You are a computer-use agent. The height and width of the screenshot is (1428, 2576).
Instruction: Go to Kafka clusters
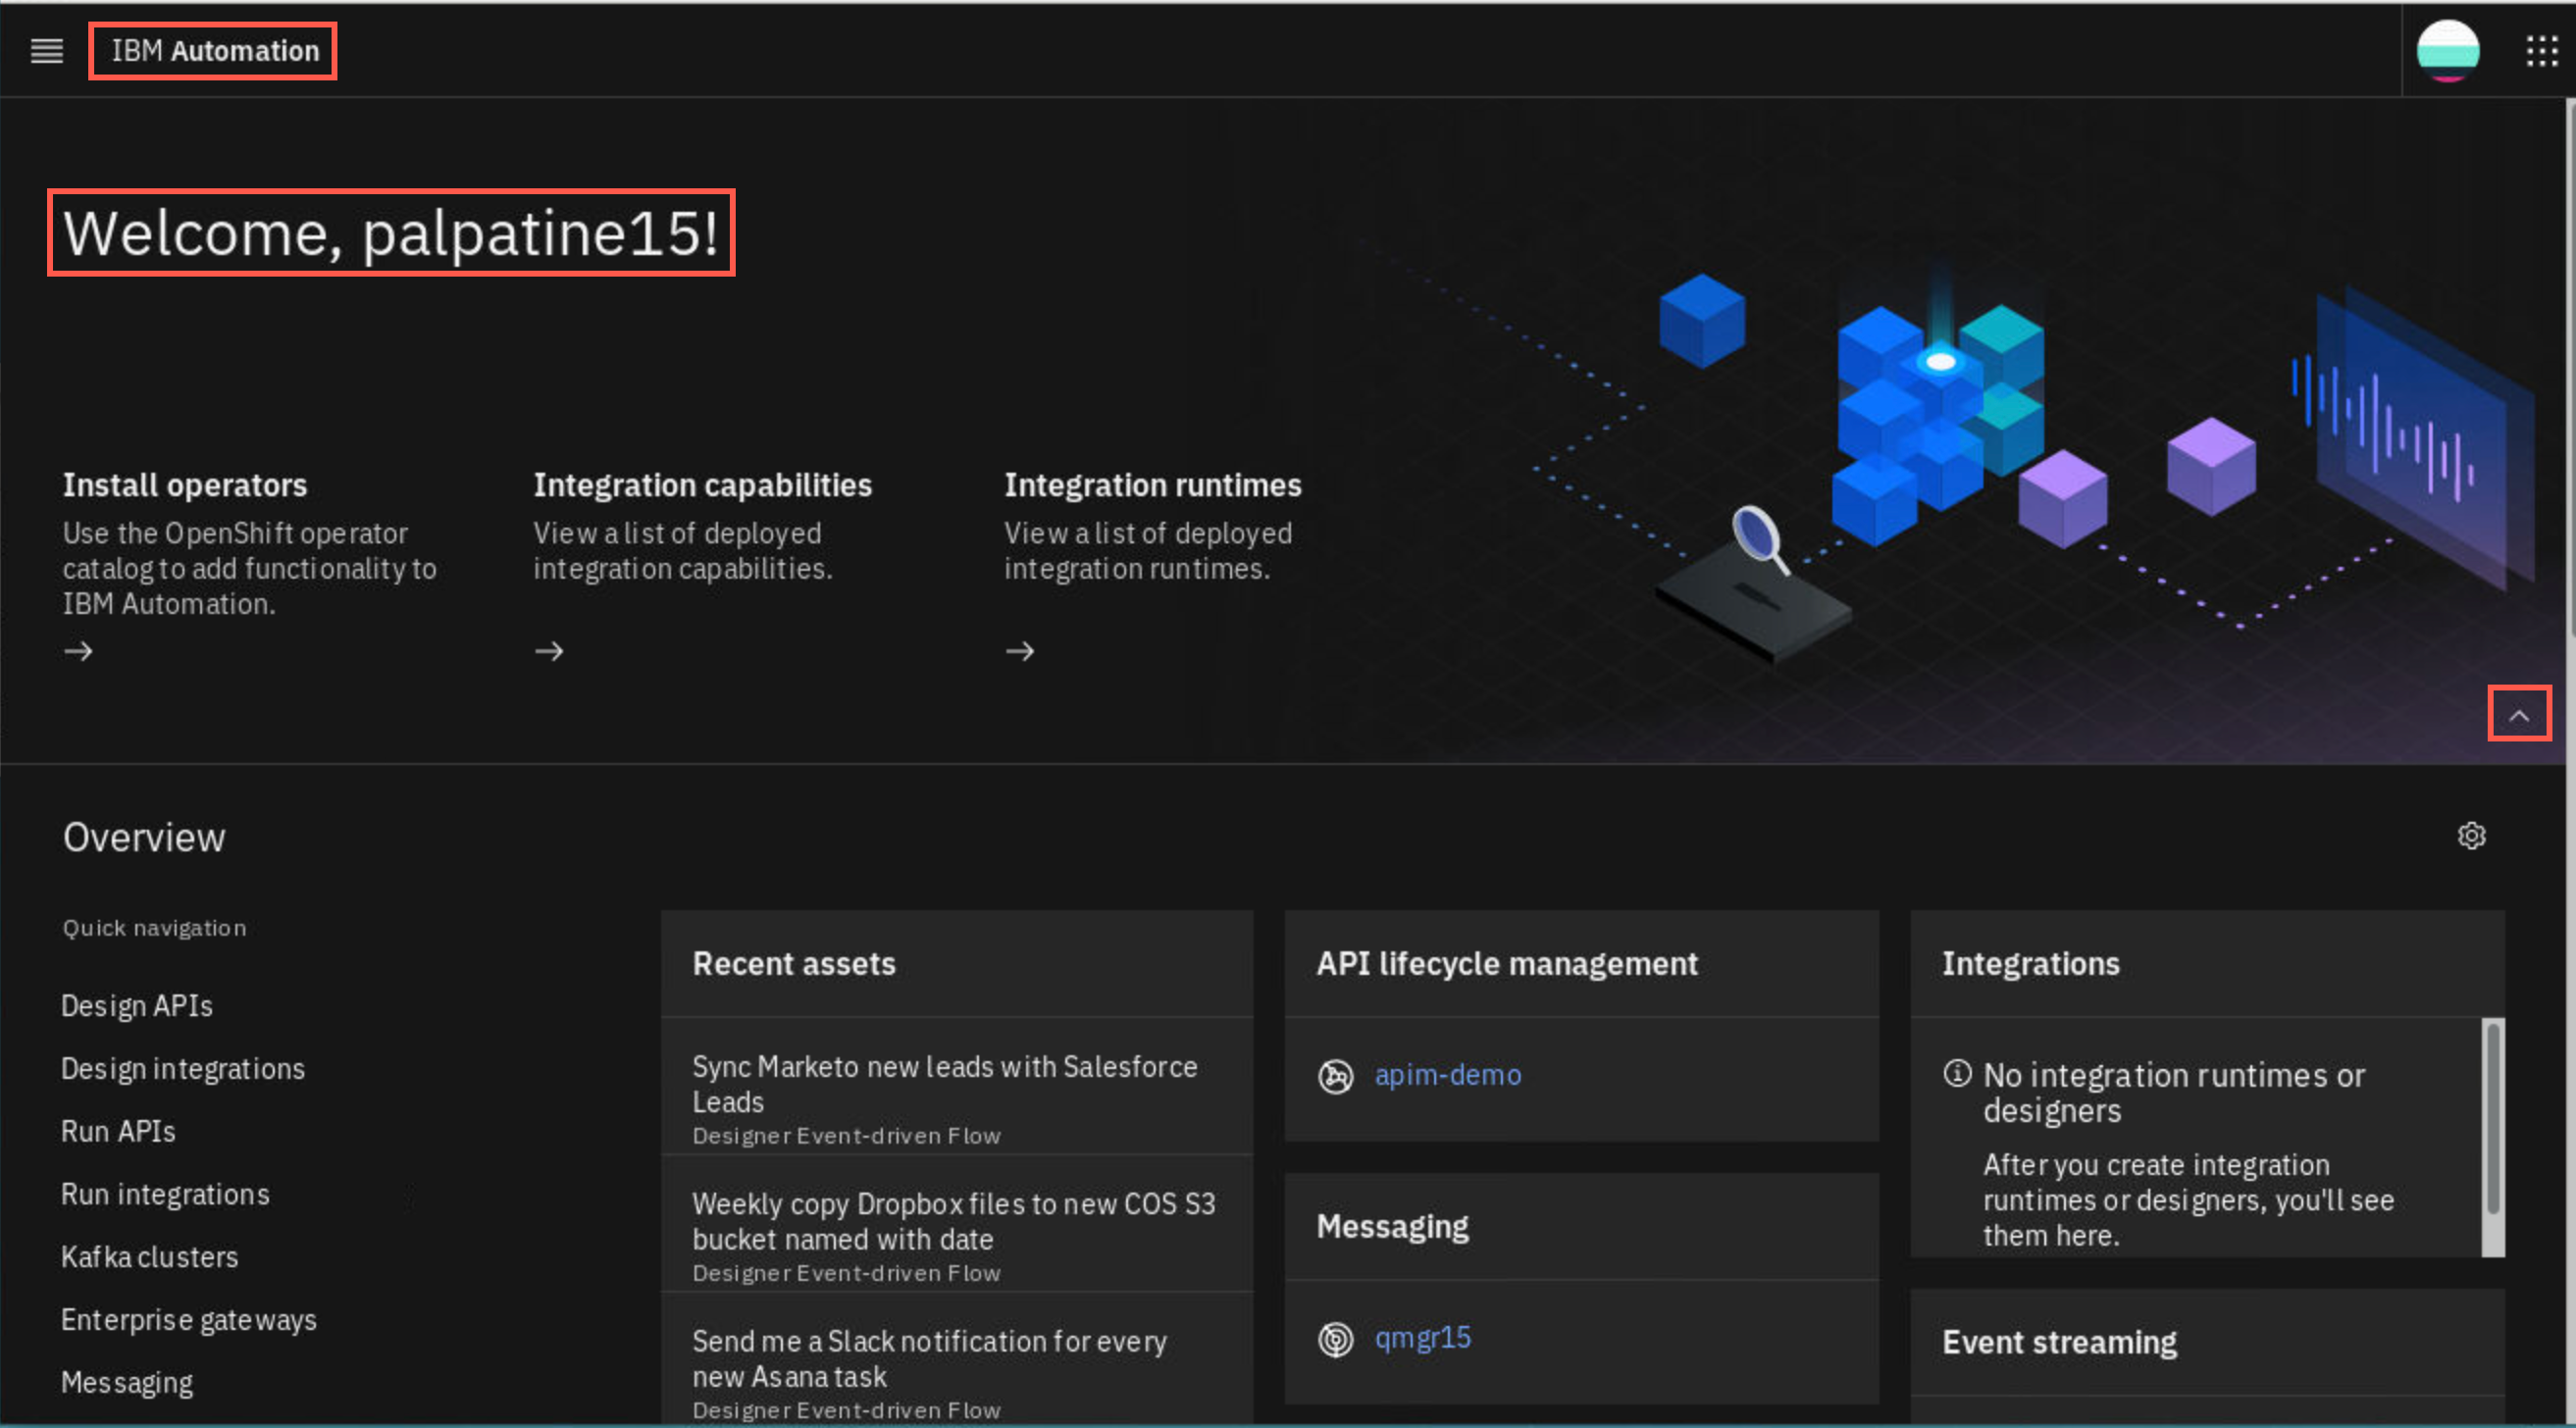149,1256
